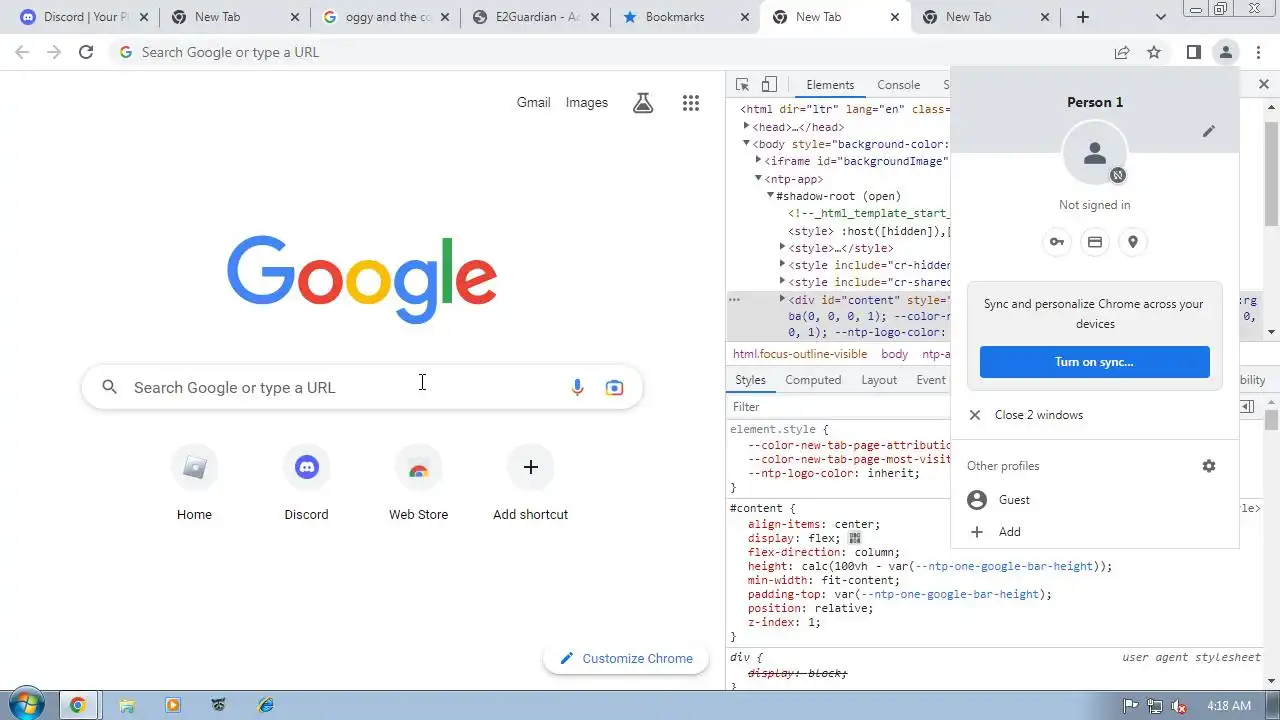Screen dimensions: 1280x720
Task: Open Internet Explorer from the taskbar
Action: [265, 705]
